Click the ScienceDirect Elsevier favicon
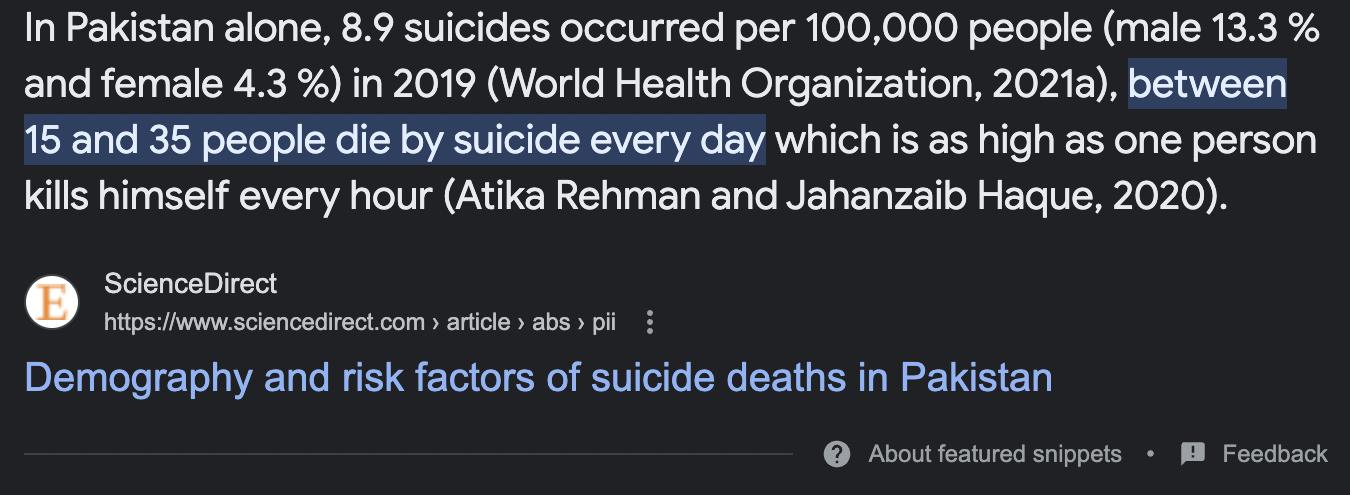Viewport: 1350px width, 495px height. pos(52,301)
